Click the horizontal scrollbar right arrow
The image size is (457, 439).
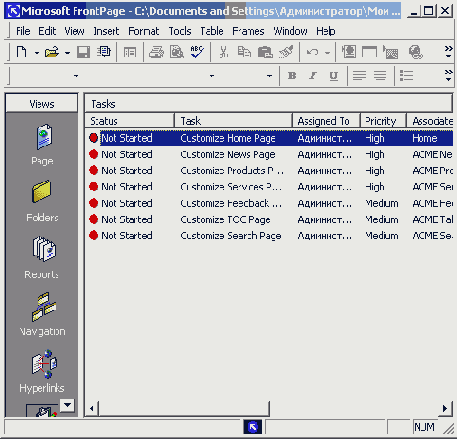point(445,408)
